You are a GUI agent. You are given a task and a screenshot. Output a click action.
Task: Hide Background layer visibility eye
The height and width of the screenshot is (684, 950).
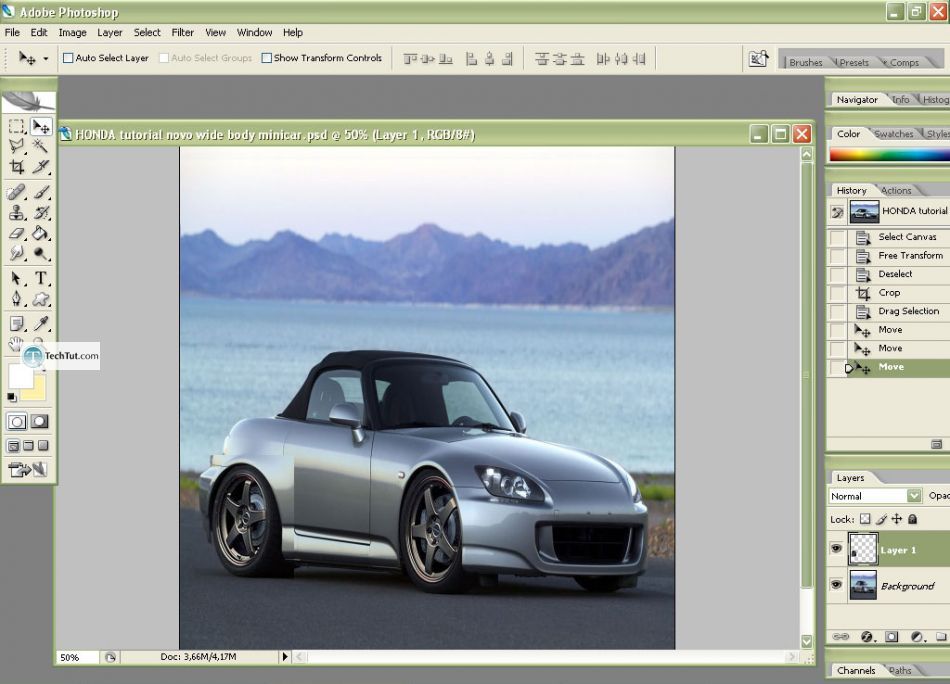click(x=836, y=585)
